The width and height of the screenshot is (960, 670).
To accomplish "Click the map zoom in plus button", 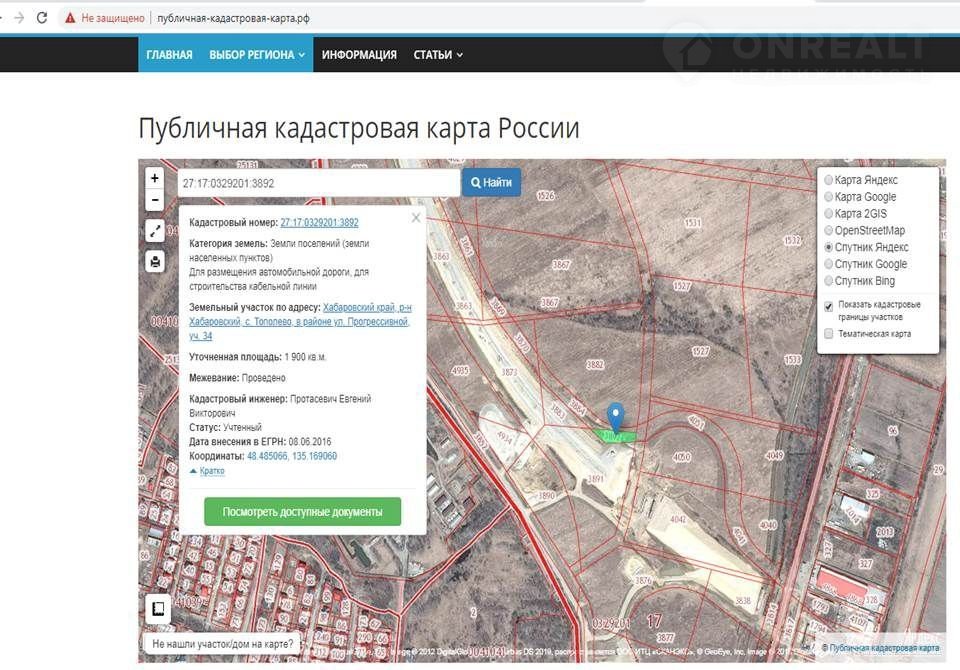I will pyautogui.click(x=154, y=178).
